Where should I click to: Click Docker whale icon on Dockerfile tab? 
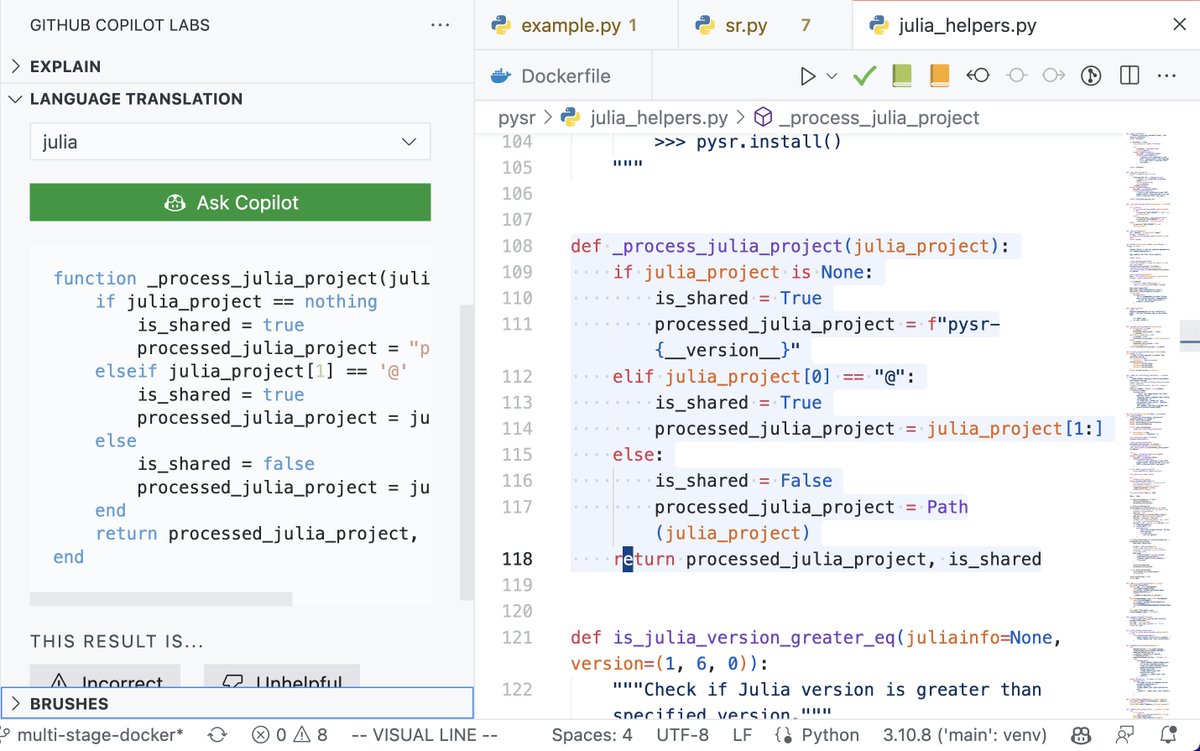point(500,76)
